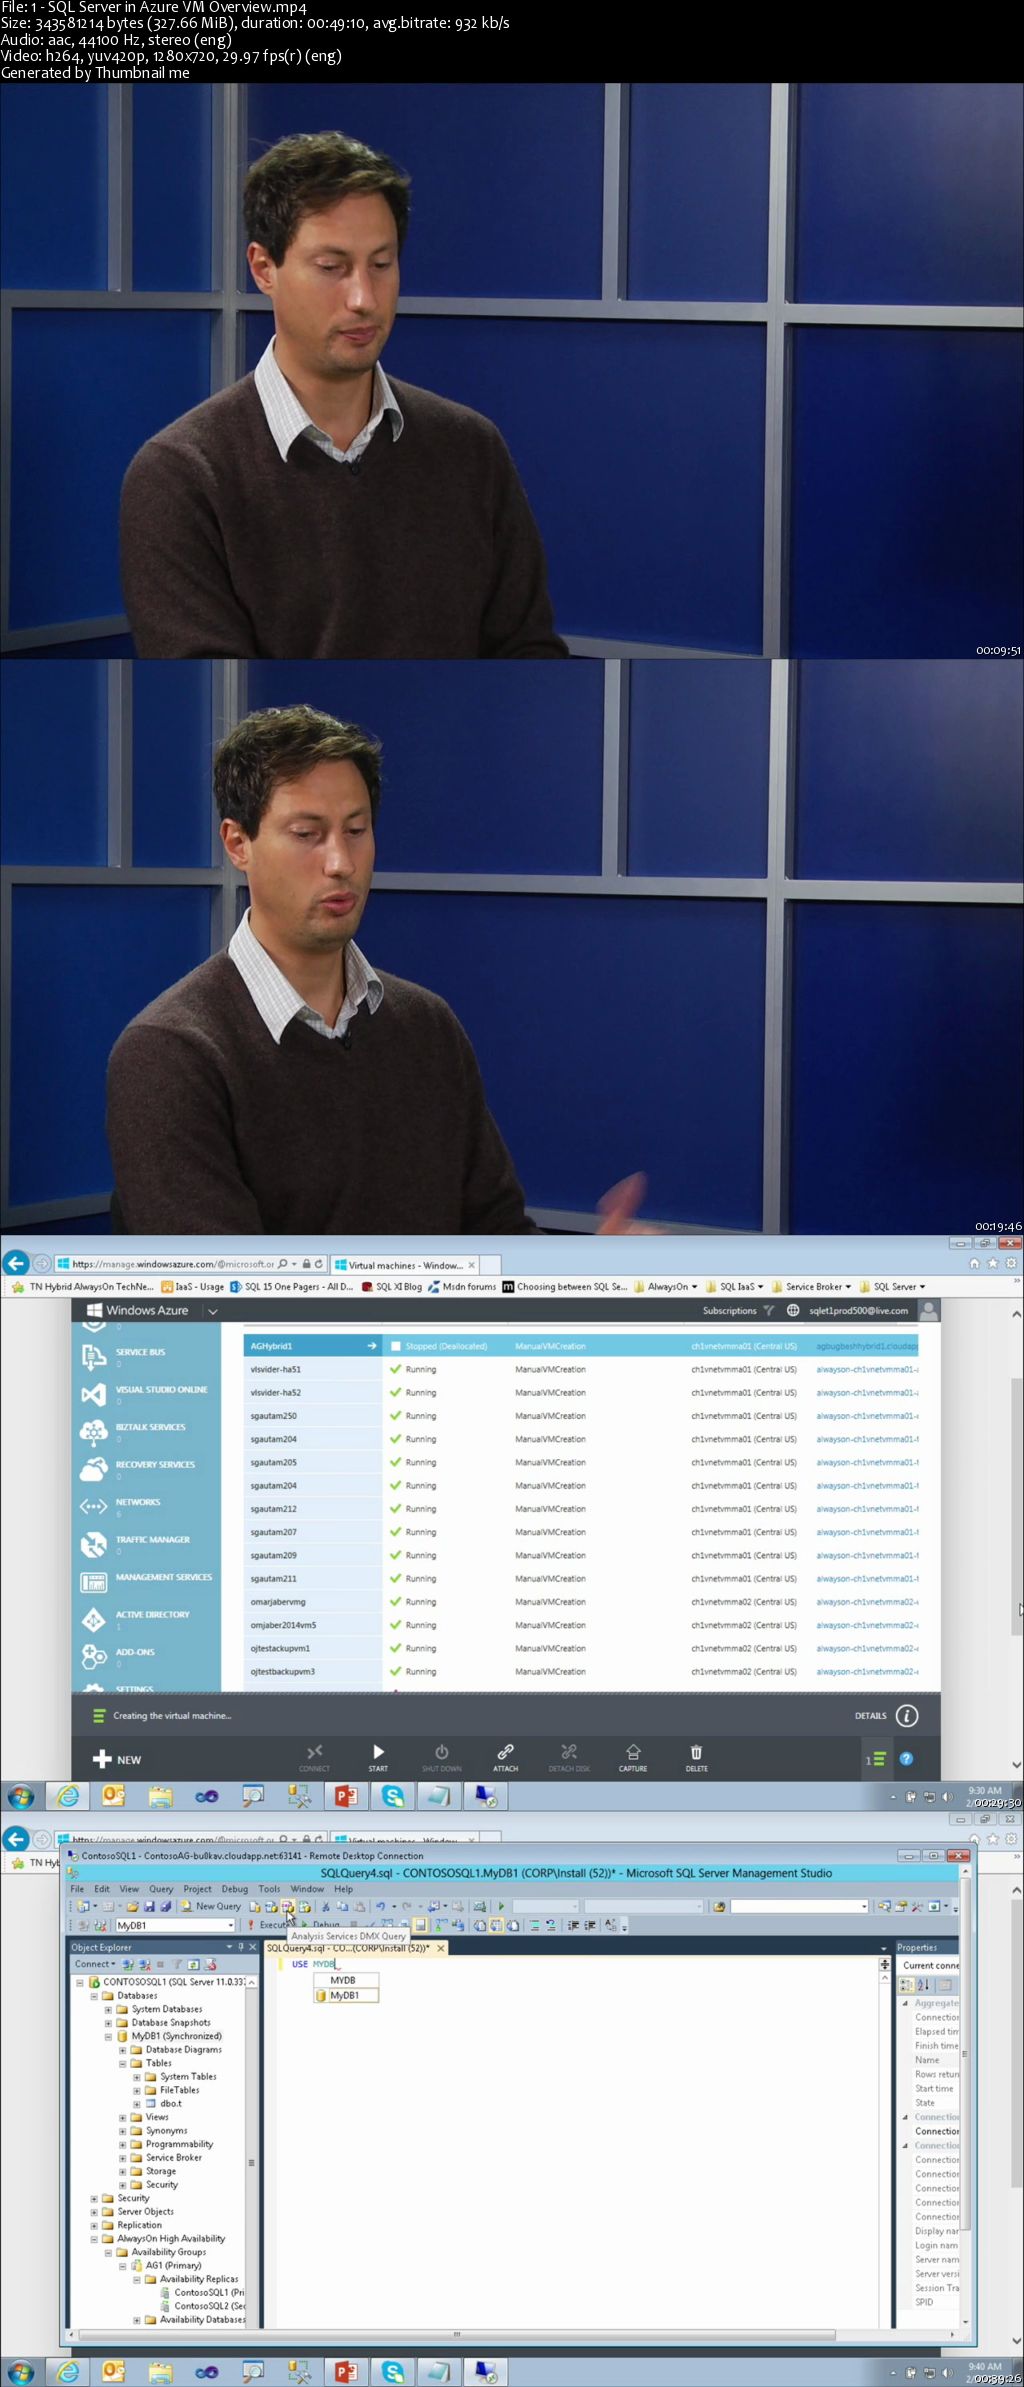Open Add-Ons in Azure sidebar
Screen dimensions: 1024x2387
click(x=146, y=1656)
